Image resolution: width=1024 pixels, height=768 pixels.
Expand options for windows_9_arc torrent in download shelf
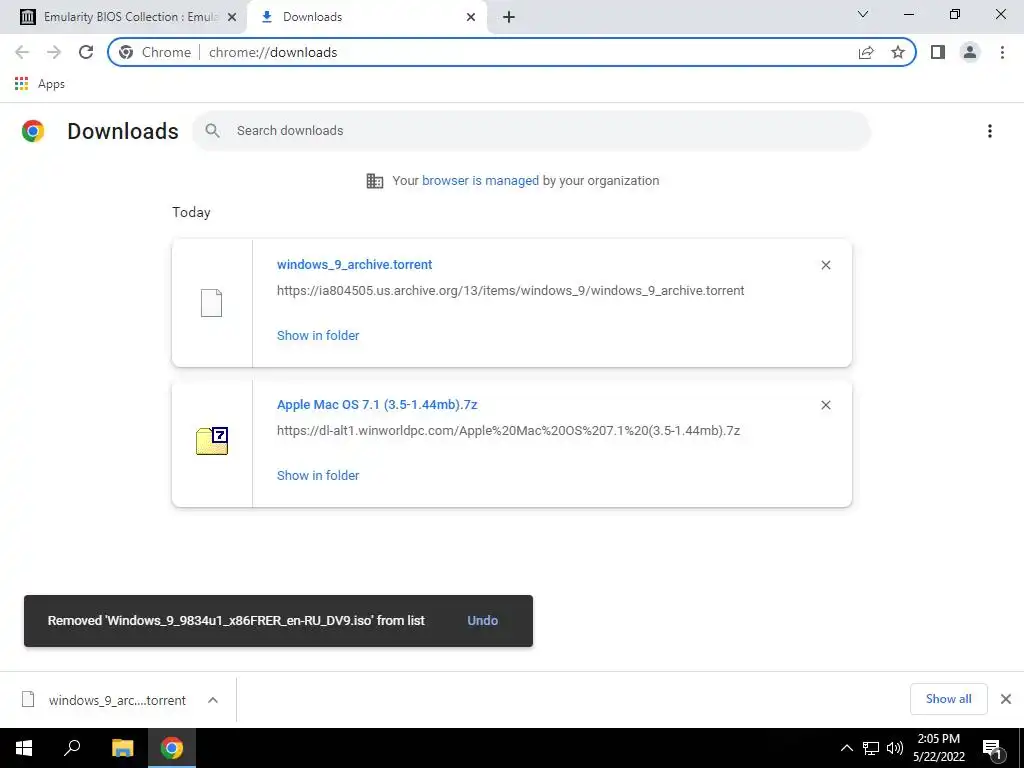click(213, 700)
